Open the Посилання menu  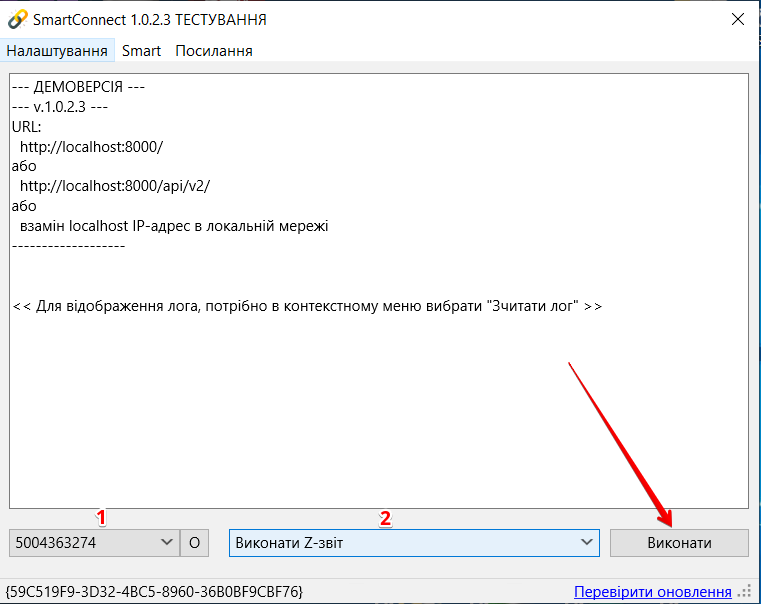214,50
